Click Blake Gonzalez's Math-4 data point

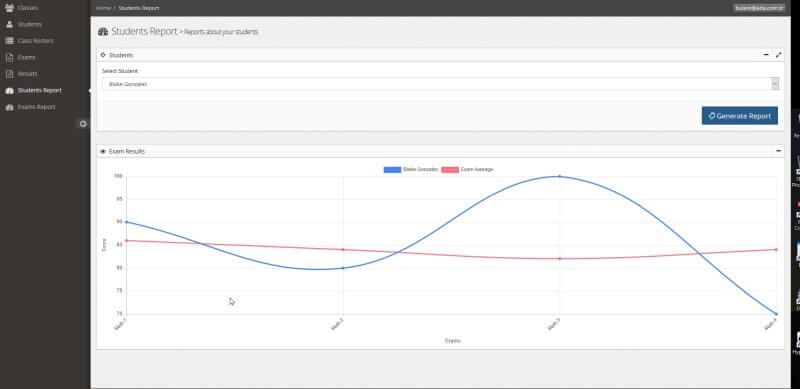776,313
